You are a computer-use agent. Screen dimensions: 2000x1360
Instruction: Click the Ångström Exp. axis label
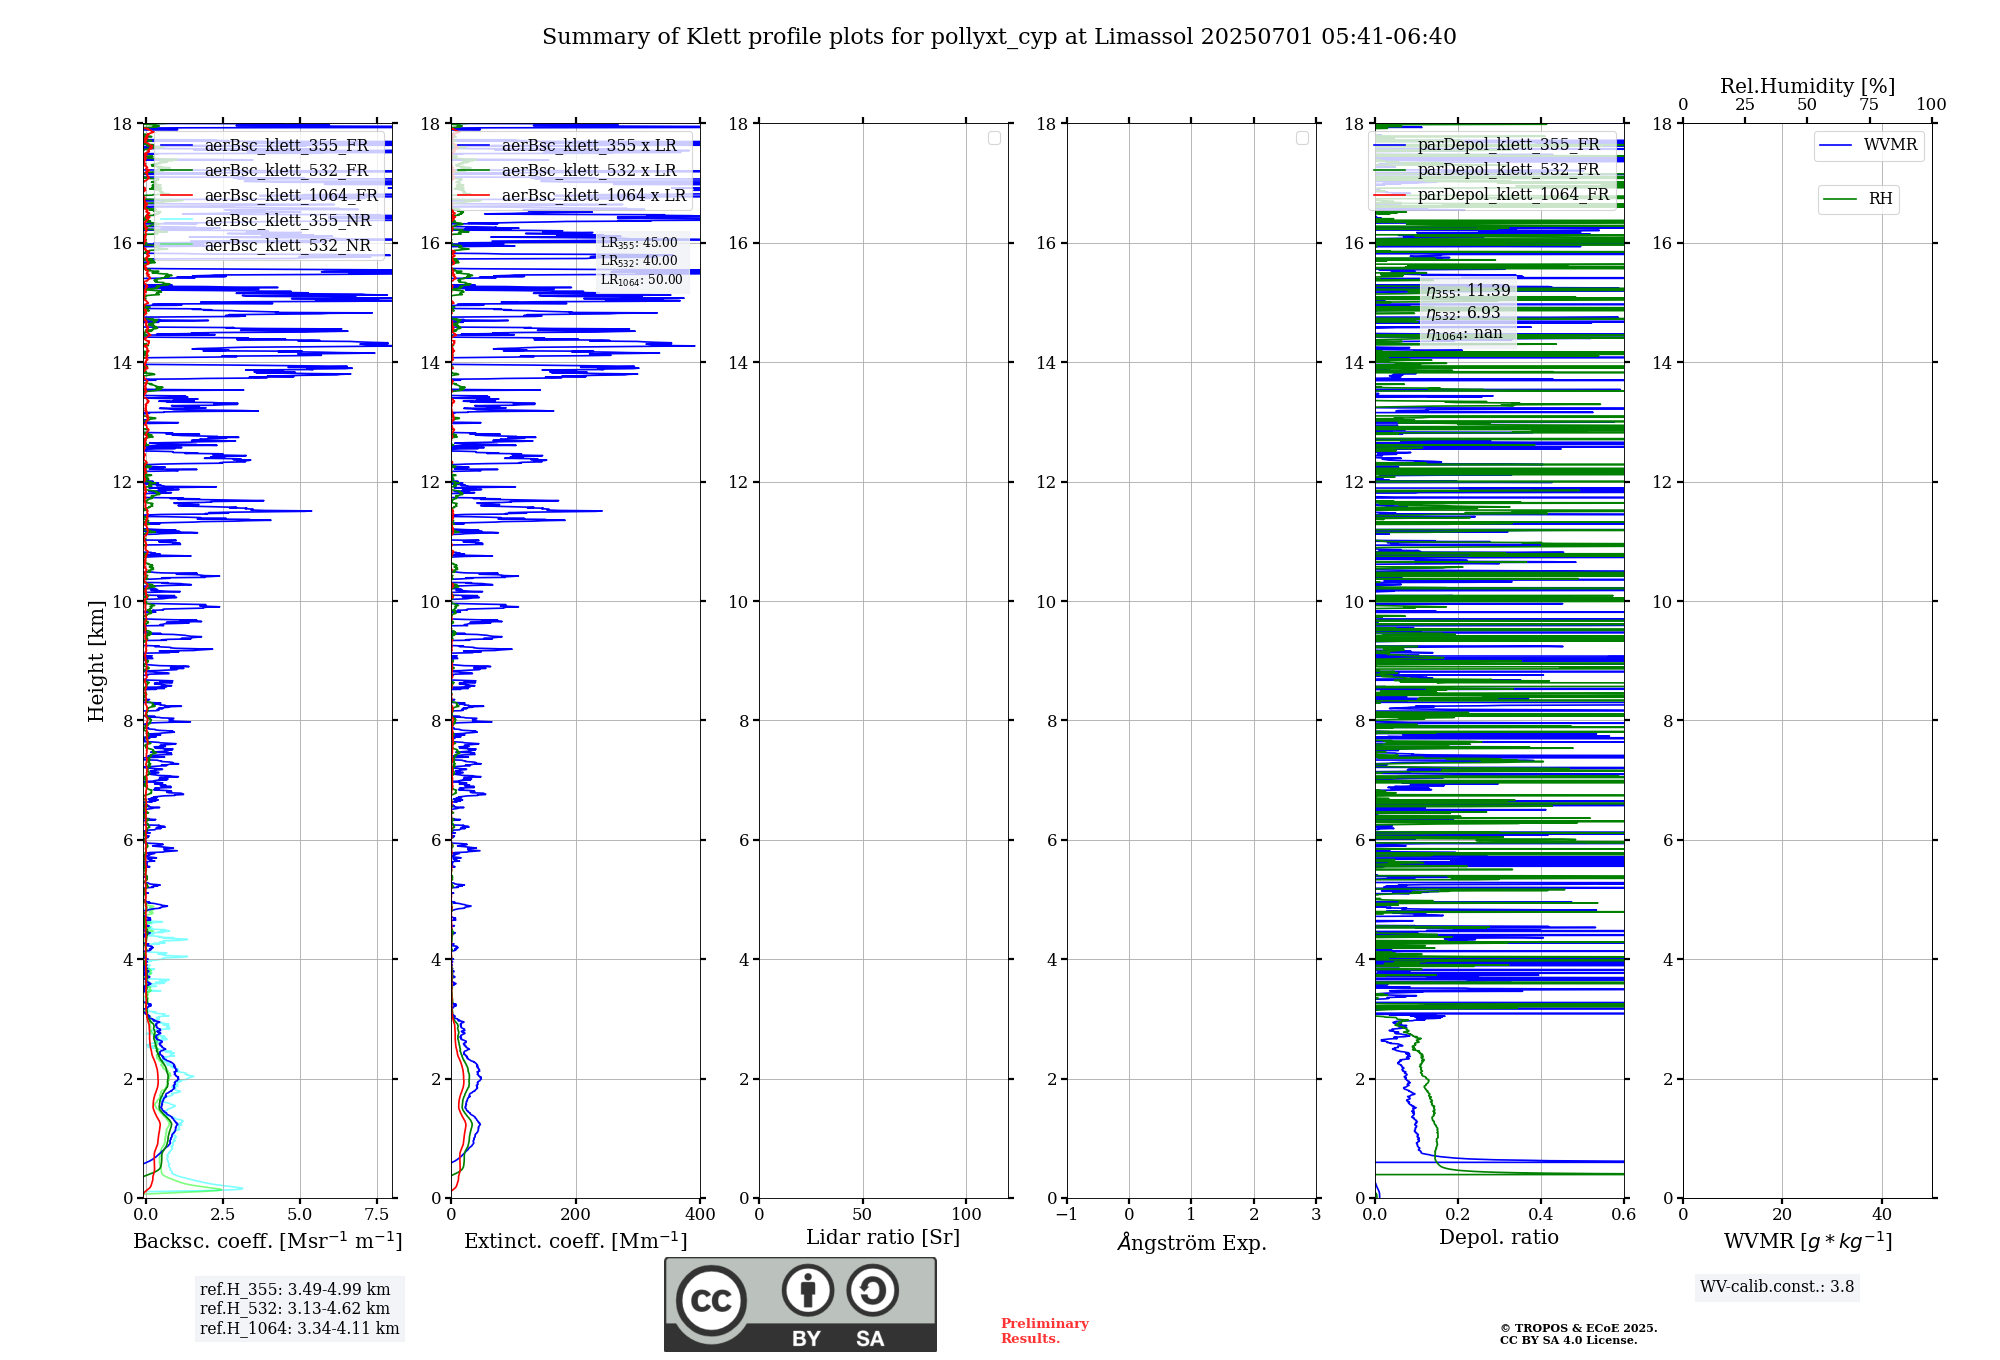click(1192, 1242)
